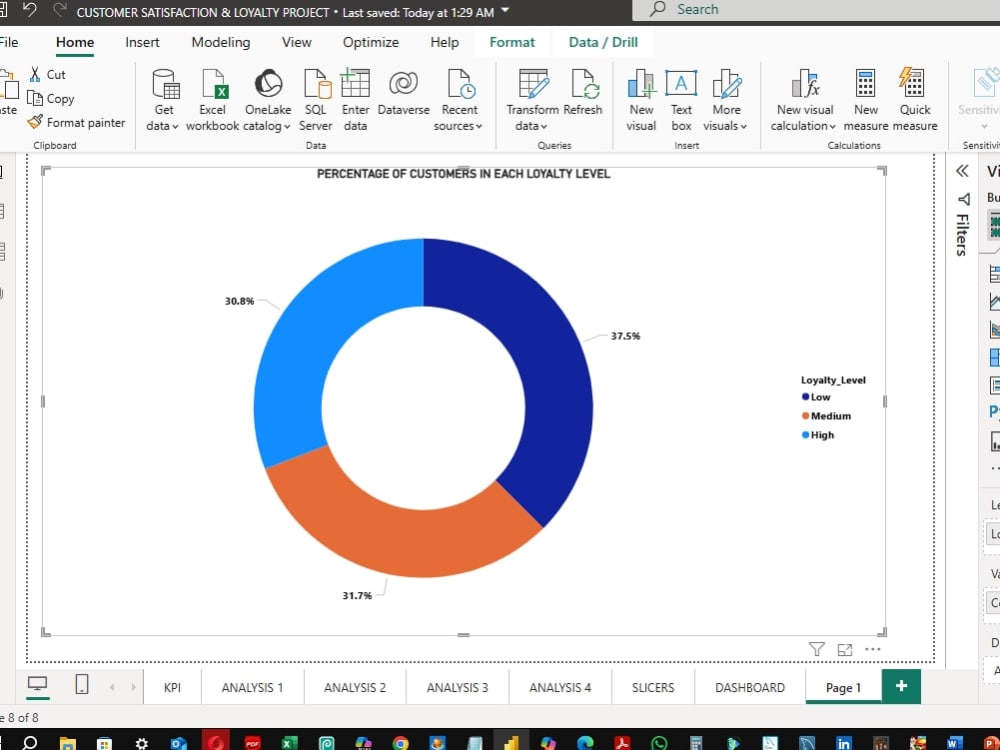Screen dimensions: 1000x750
Task: Click the light blue High donut segment
Action: tap(303, 338)
